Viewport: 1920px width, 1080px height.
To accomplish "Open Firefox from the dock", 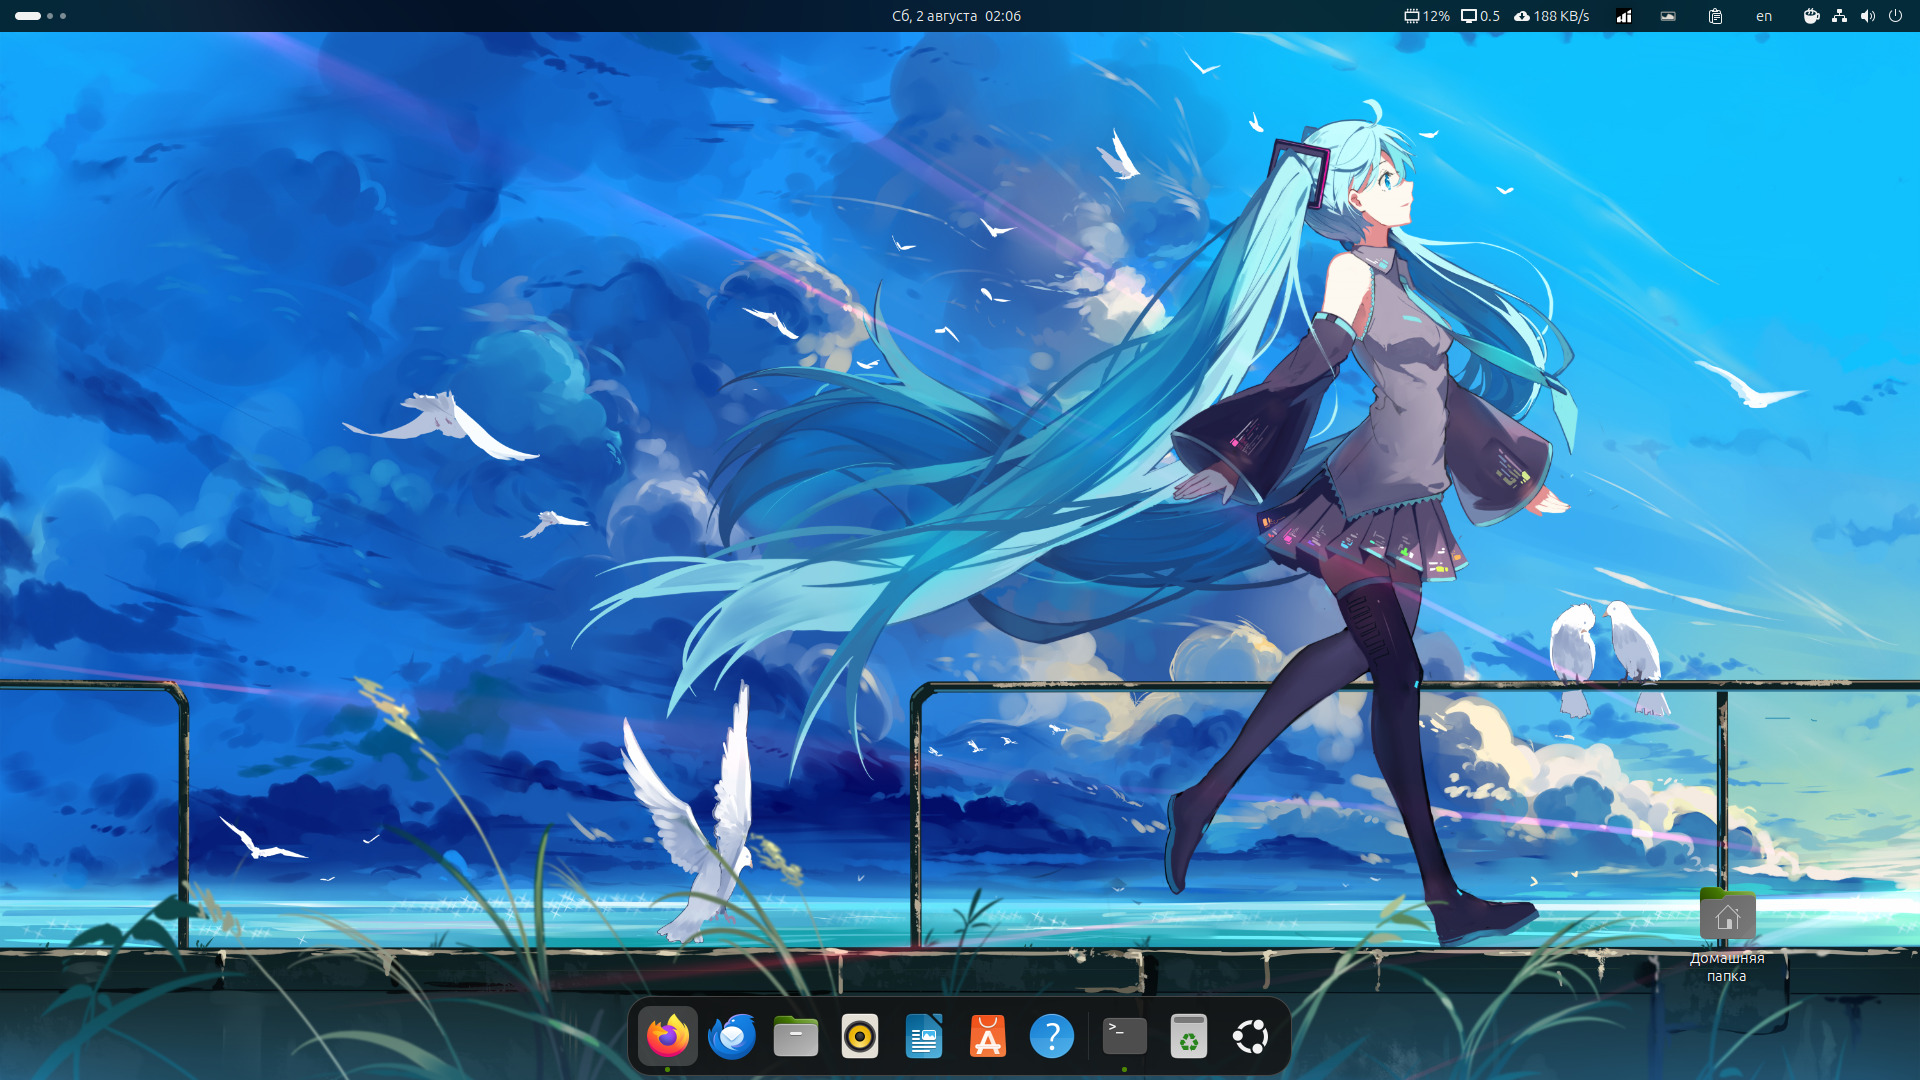I will point(667,1036).
